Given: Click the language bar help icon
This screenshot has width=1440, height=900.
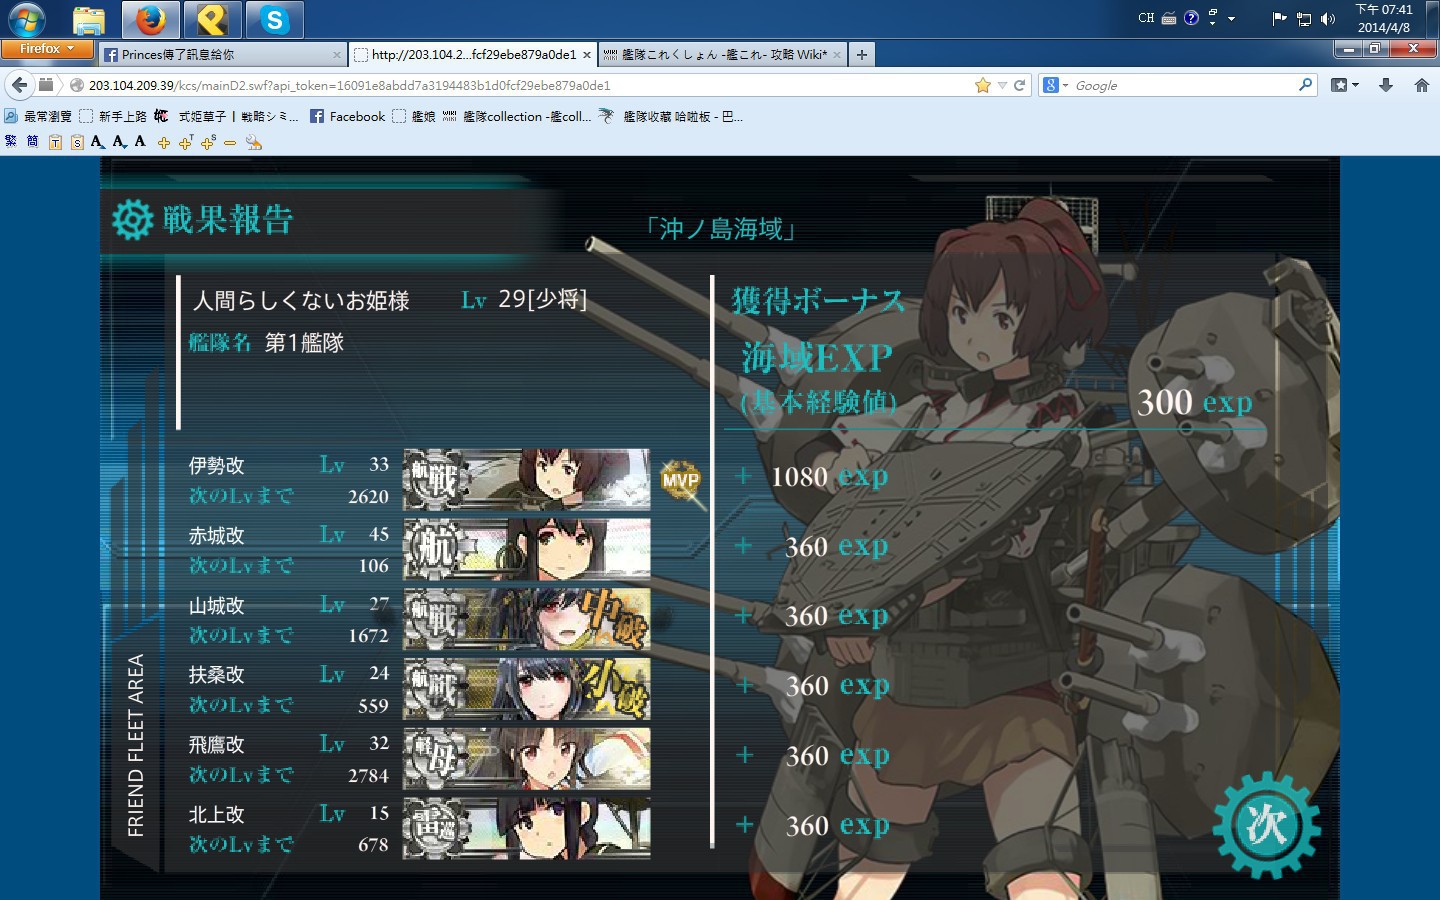Looking at the screenshot, I should pos(1191,18).
